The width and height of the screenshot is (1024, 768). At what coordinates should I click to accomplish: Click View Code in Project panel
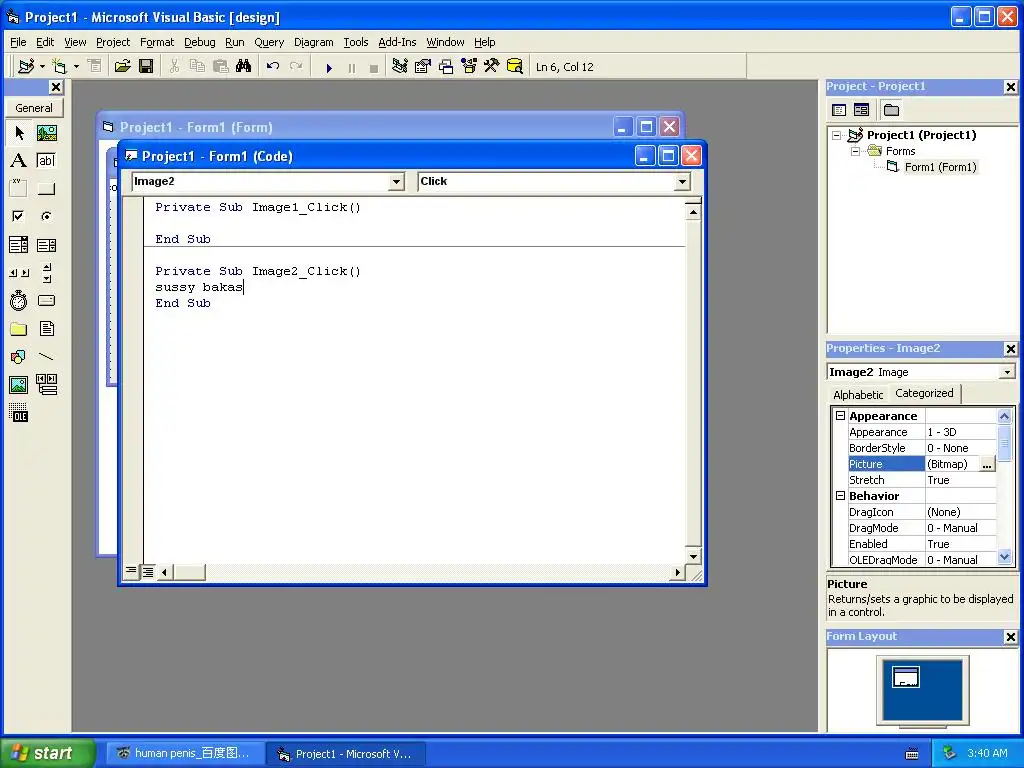[839, 110]
